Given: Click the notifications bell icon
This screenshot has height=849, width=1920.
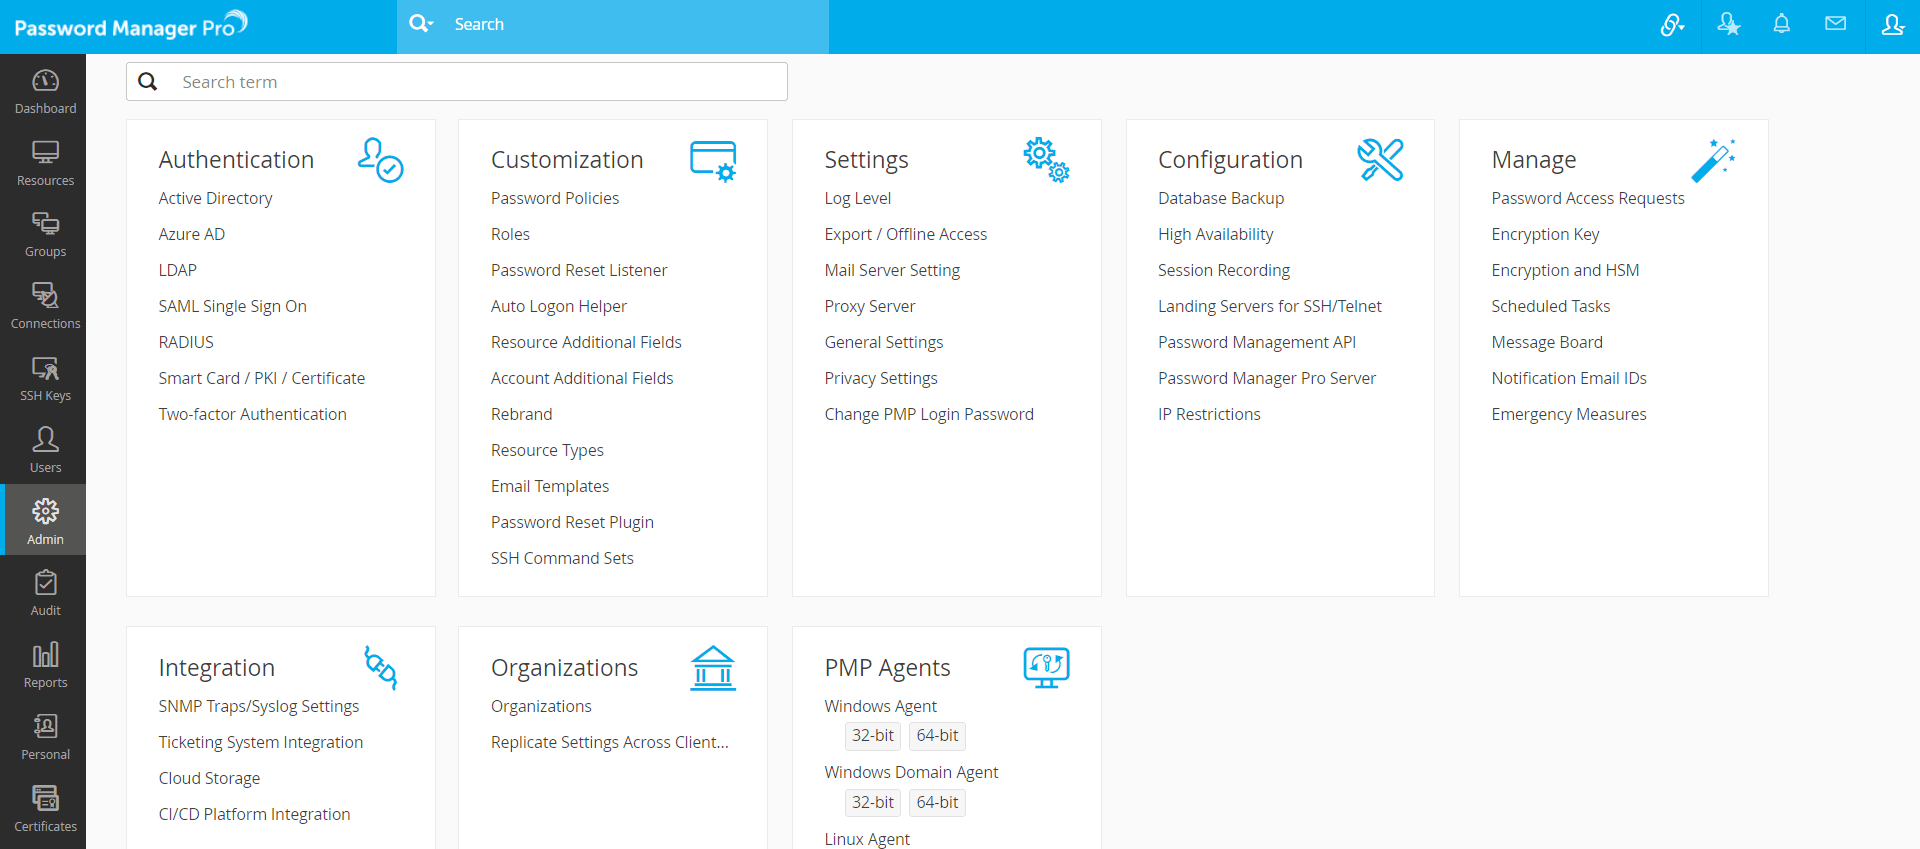Looking at the screenshot, I should tap(1781, 24).
